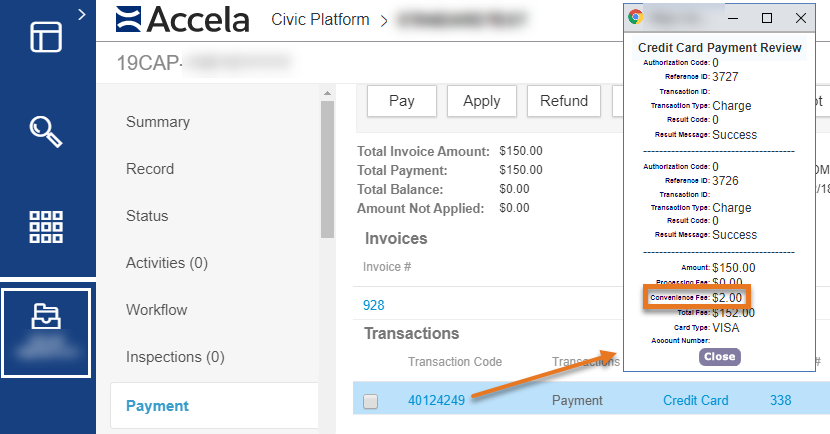Open the Status section
830x434 pixels.
point(147,216)
